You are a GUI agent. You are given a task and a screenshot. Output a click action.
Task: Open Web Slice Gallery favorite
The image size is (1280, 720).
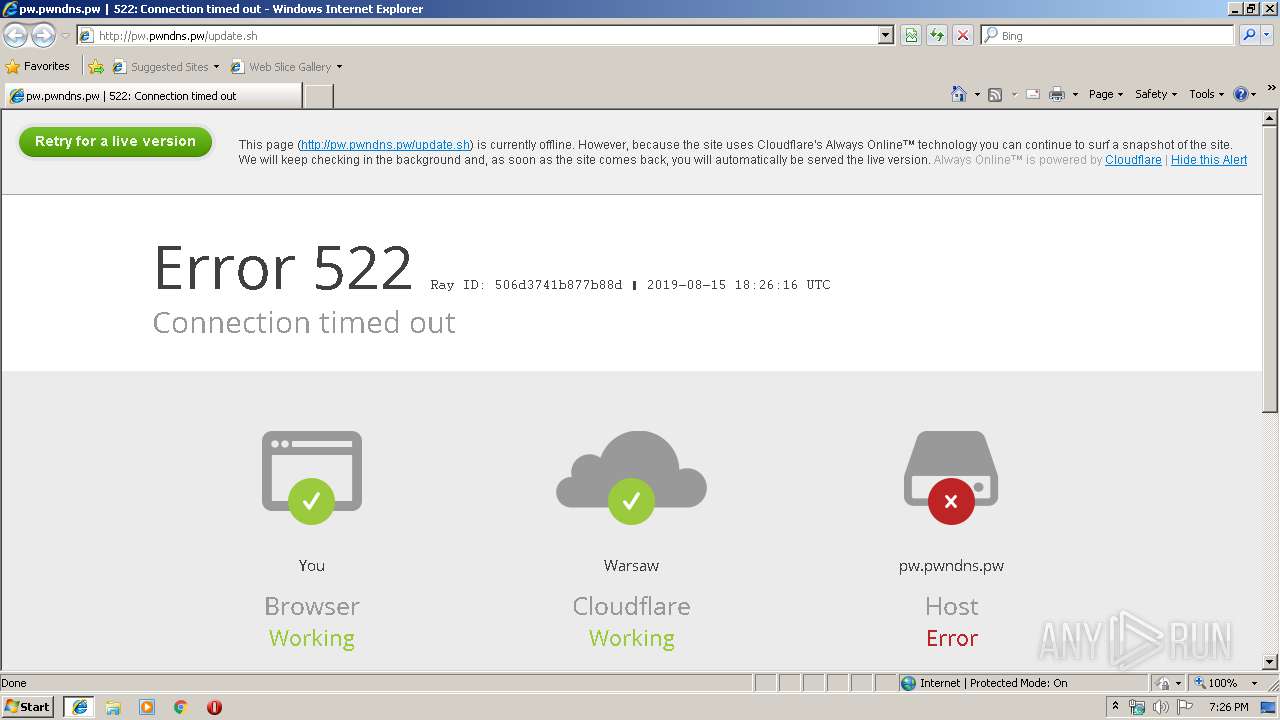tap(282, 67)
